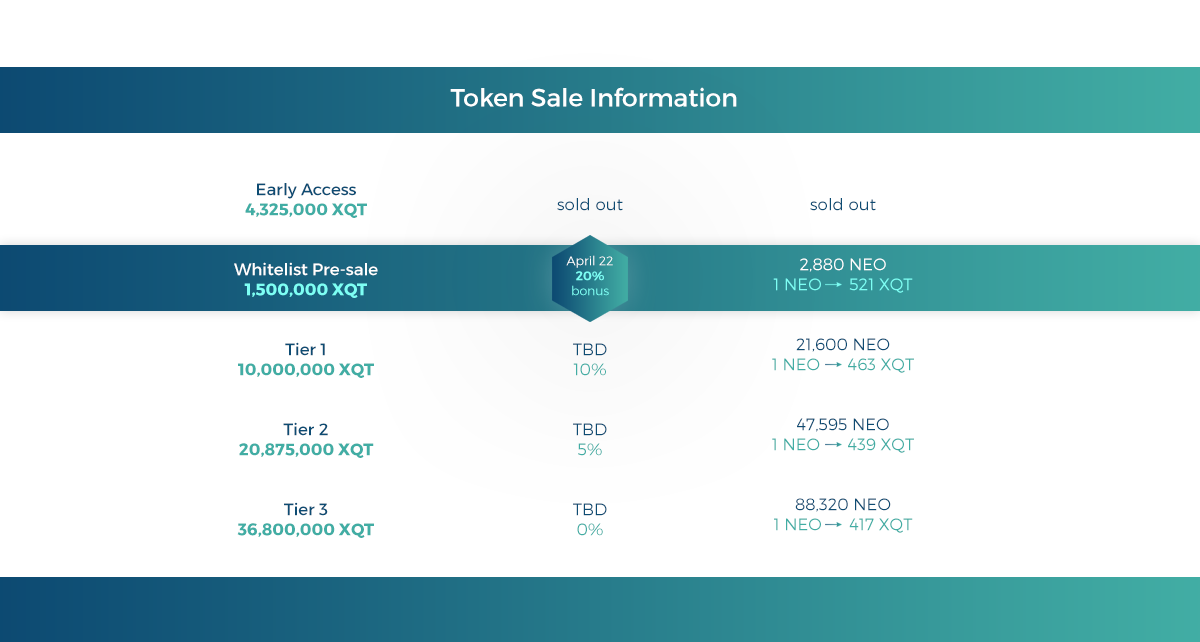1200x642 pixels.
Task: Click the April 22 bonus hexagon badge
Action: click(590, 277)
